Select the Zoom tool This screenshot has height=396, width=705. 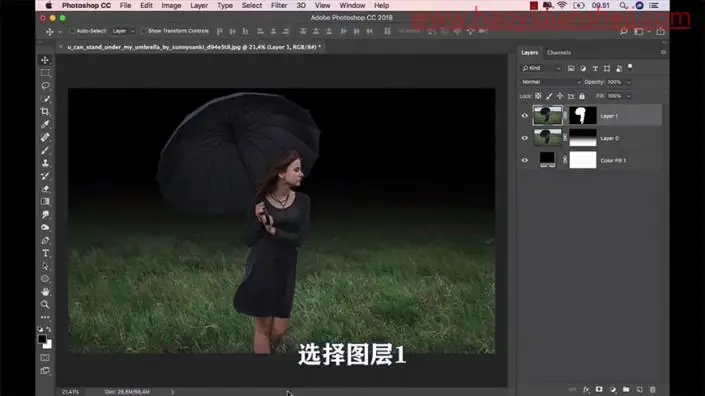[x=45, y=305]
